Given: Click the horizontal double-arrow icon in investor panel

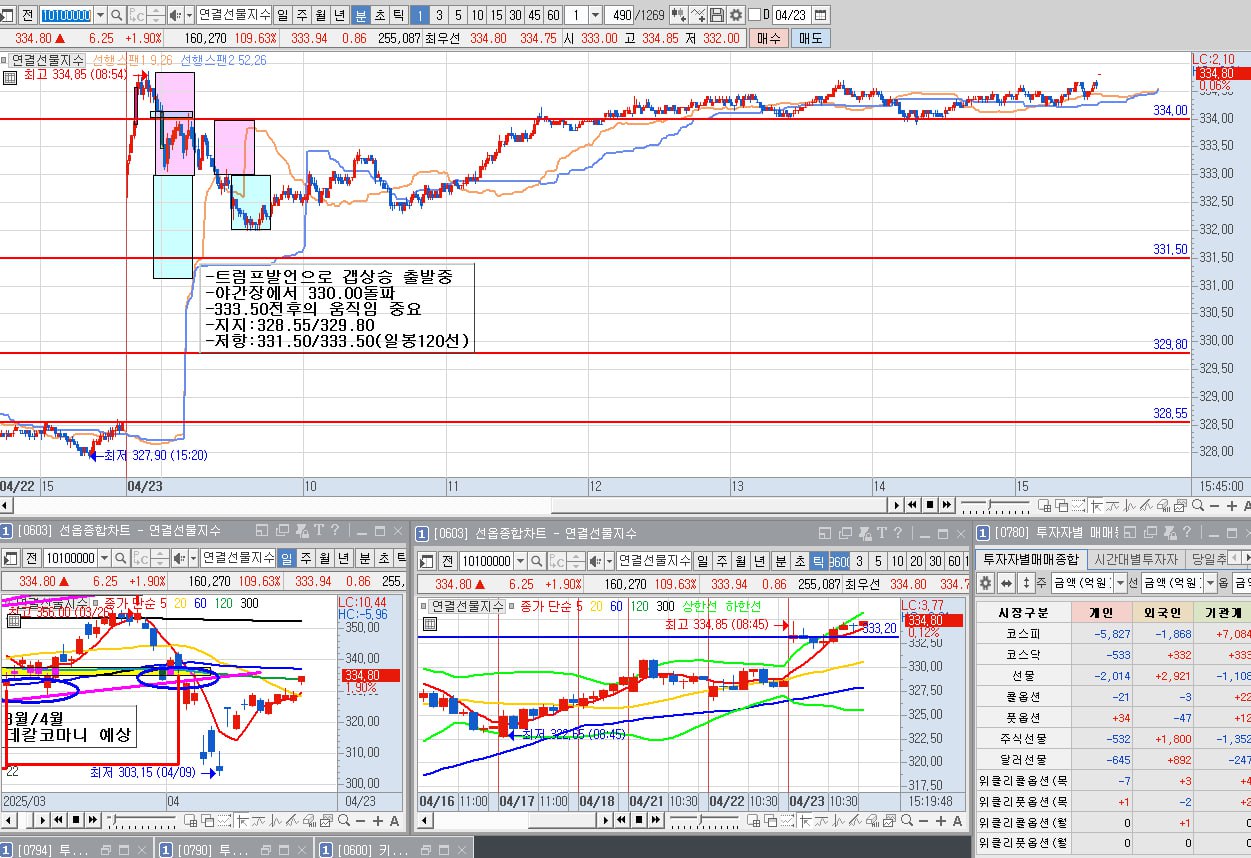Looking at the screenshot, I should click(1007, 582).
